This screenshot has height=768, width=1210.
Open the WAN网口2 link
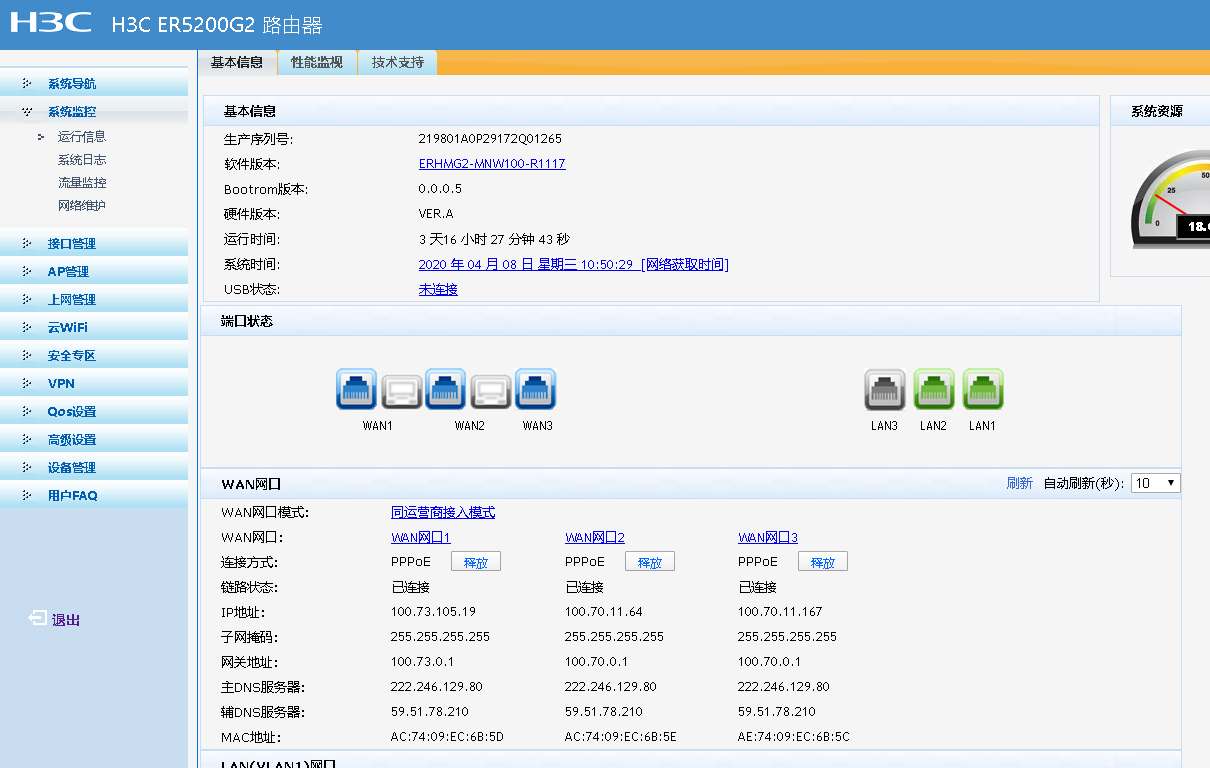(x=595, y=538)
